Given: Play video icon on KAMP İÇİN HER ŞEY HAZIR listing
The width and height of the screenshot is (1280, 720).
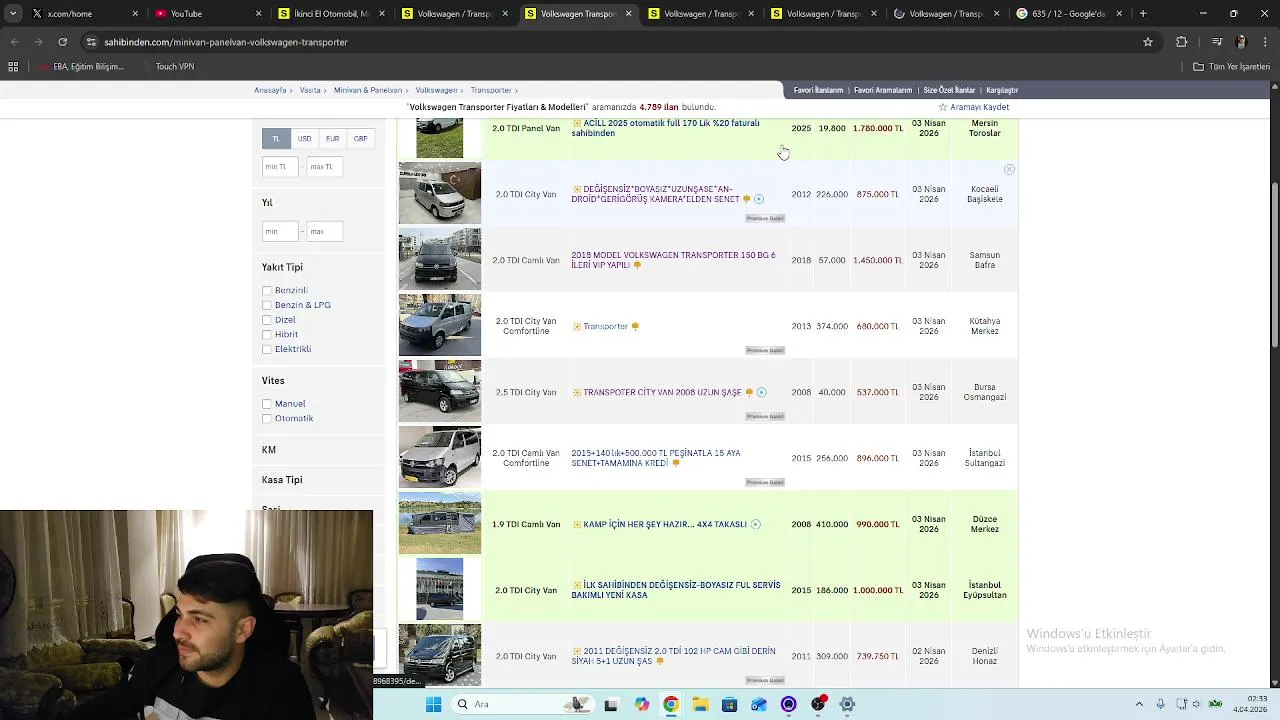Looking at the screenshot, I should pyautogui.click(x=755, y=524).
